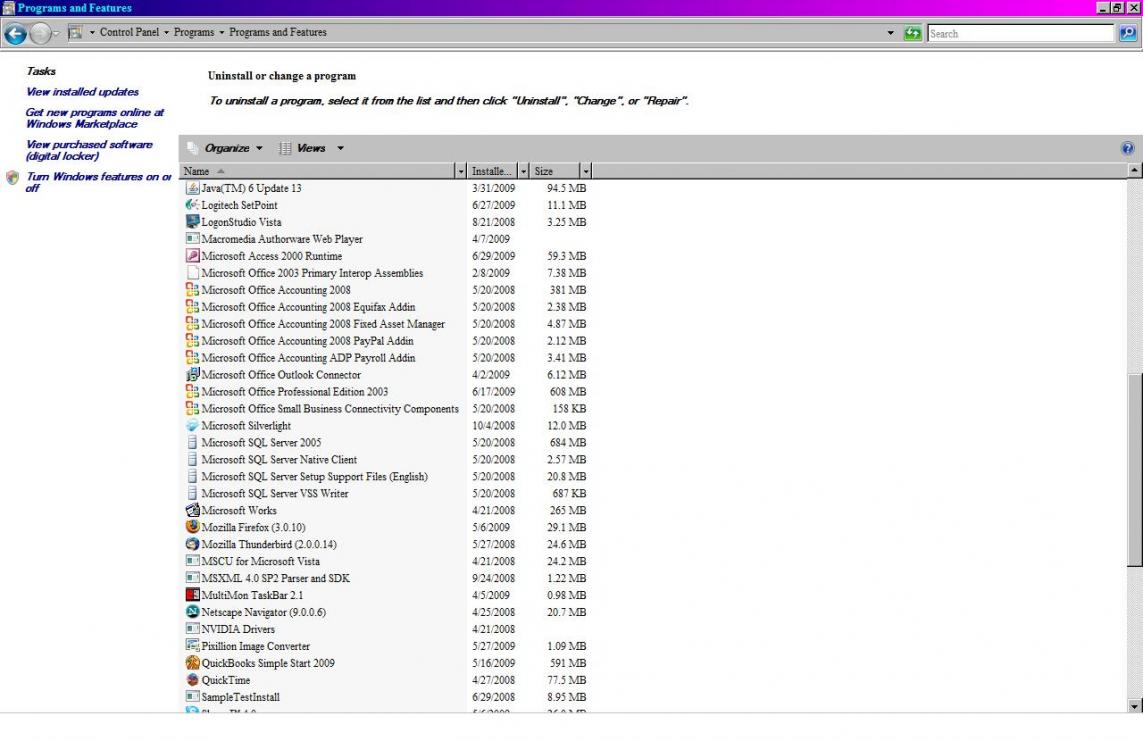Select Macromedia Authorware Web Player row
Screen dimensions: 1143x741
[x=386, y=239]
